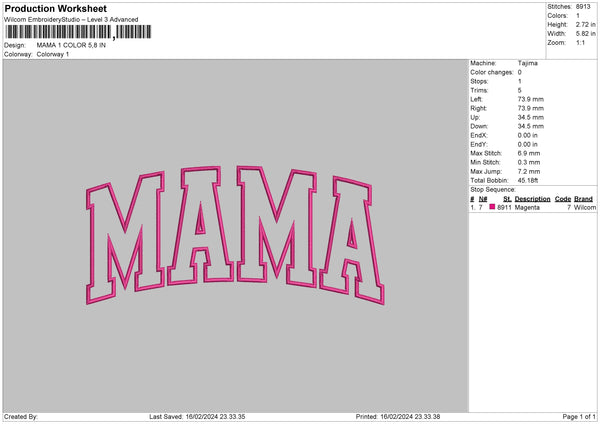
Task: Click the MAMA embroidery design preview
Action: point(235,235)
